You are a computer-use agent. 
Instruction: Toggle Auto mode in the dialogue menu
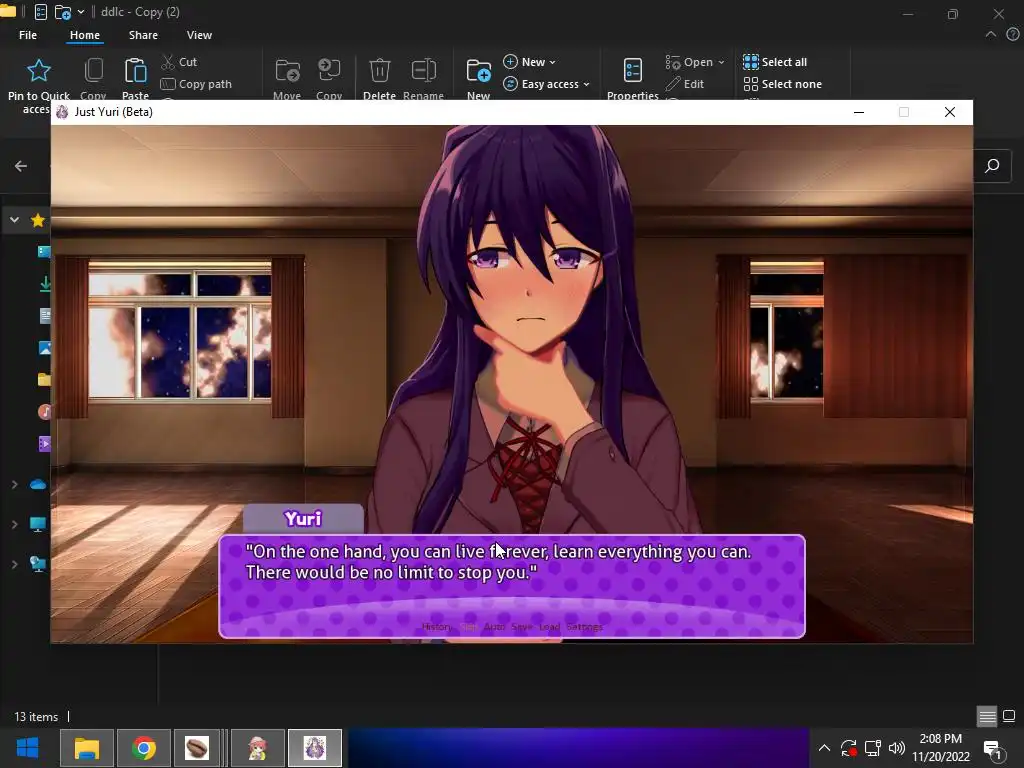pos(494,627)
